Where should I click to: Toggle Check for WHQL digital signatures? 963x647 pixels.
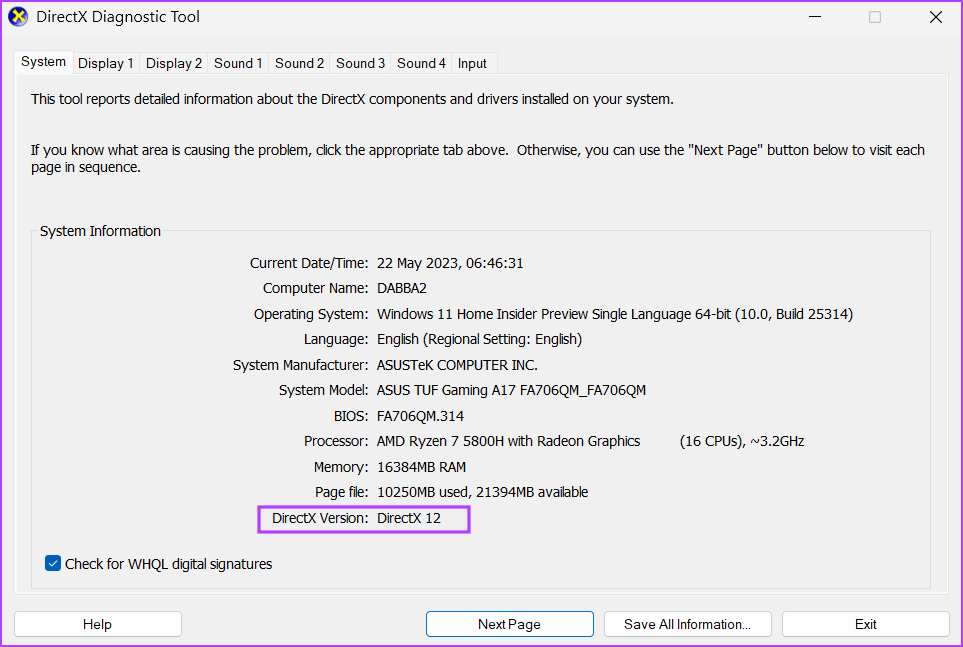(52, 563)
